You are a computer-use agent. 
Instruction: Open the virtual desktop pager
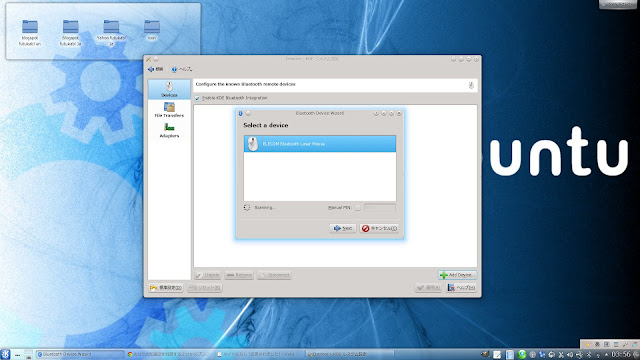click(x=28, y=354)
